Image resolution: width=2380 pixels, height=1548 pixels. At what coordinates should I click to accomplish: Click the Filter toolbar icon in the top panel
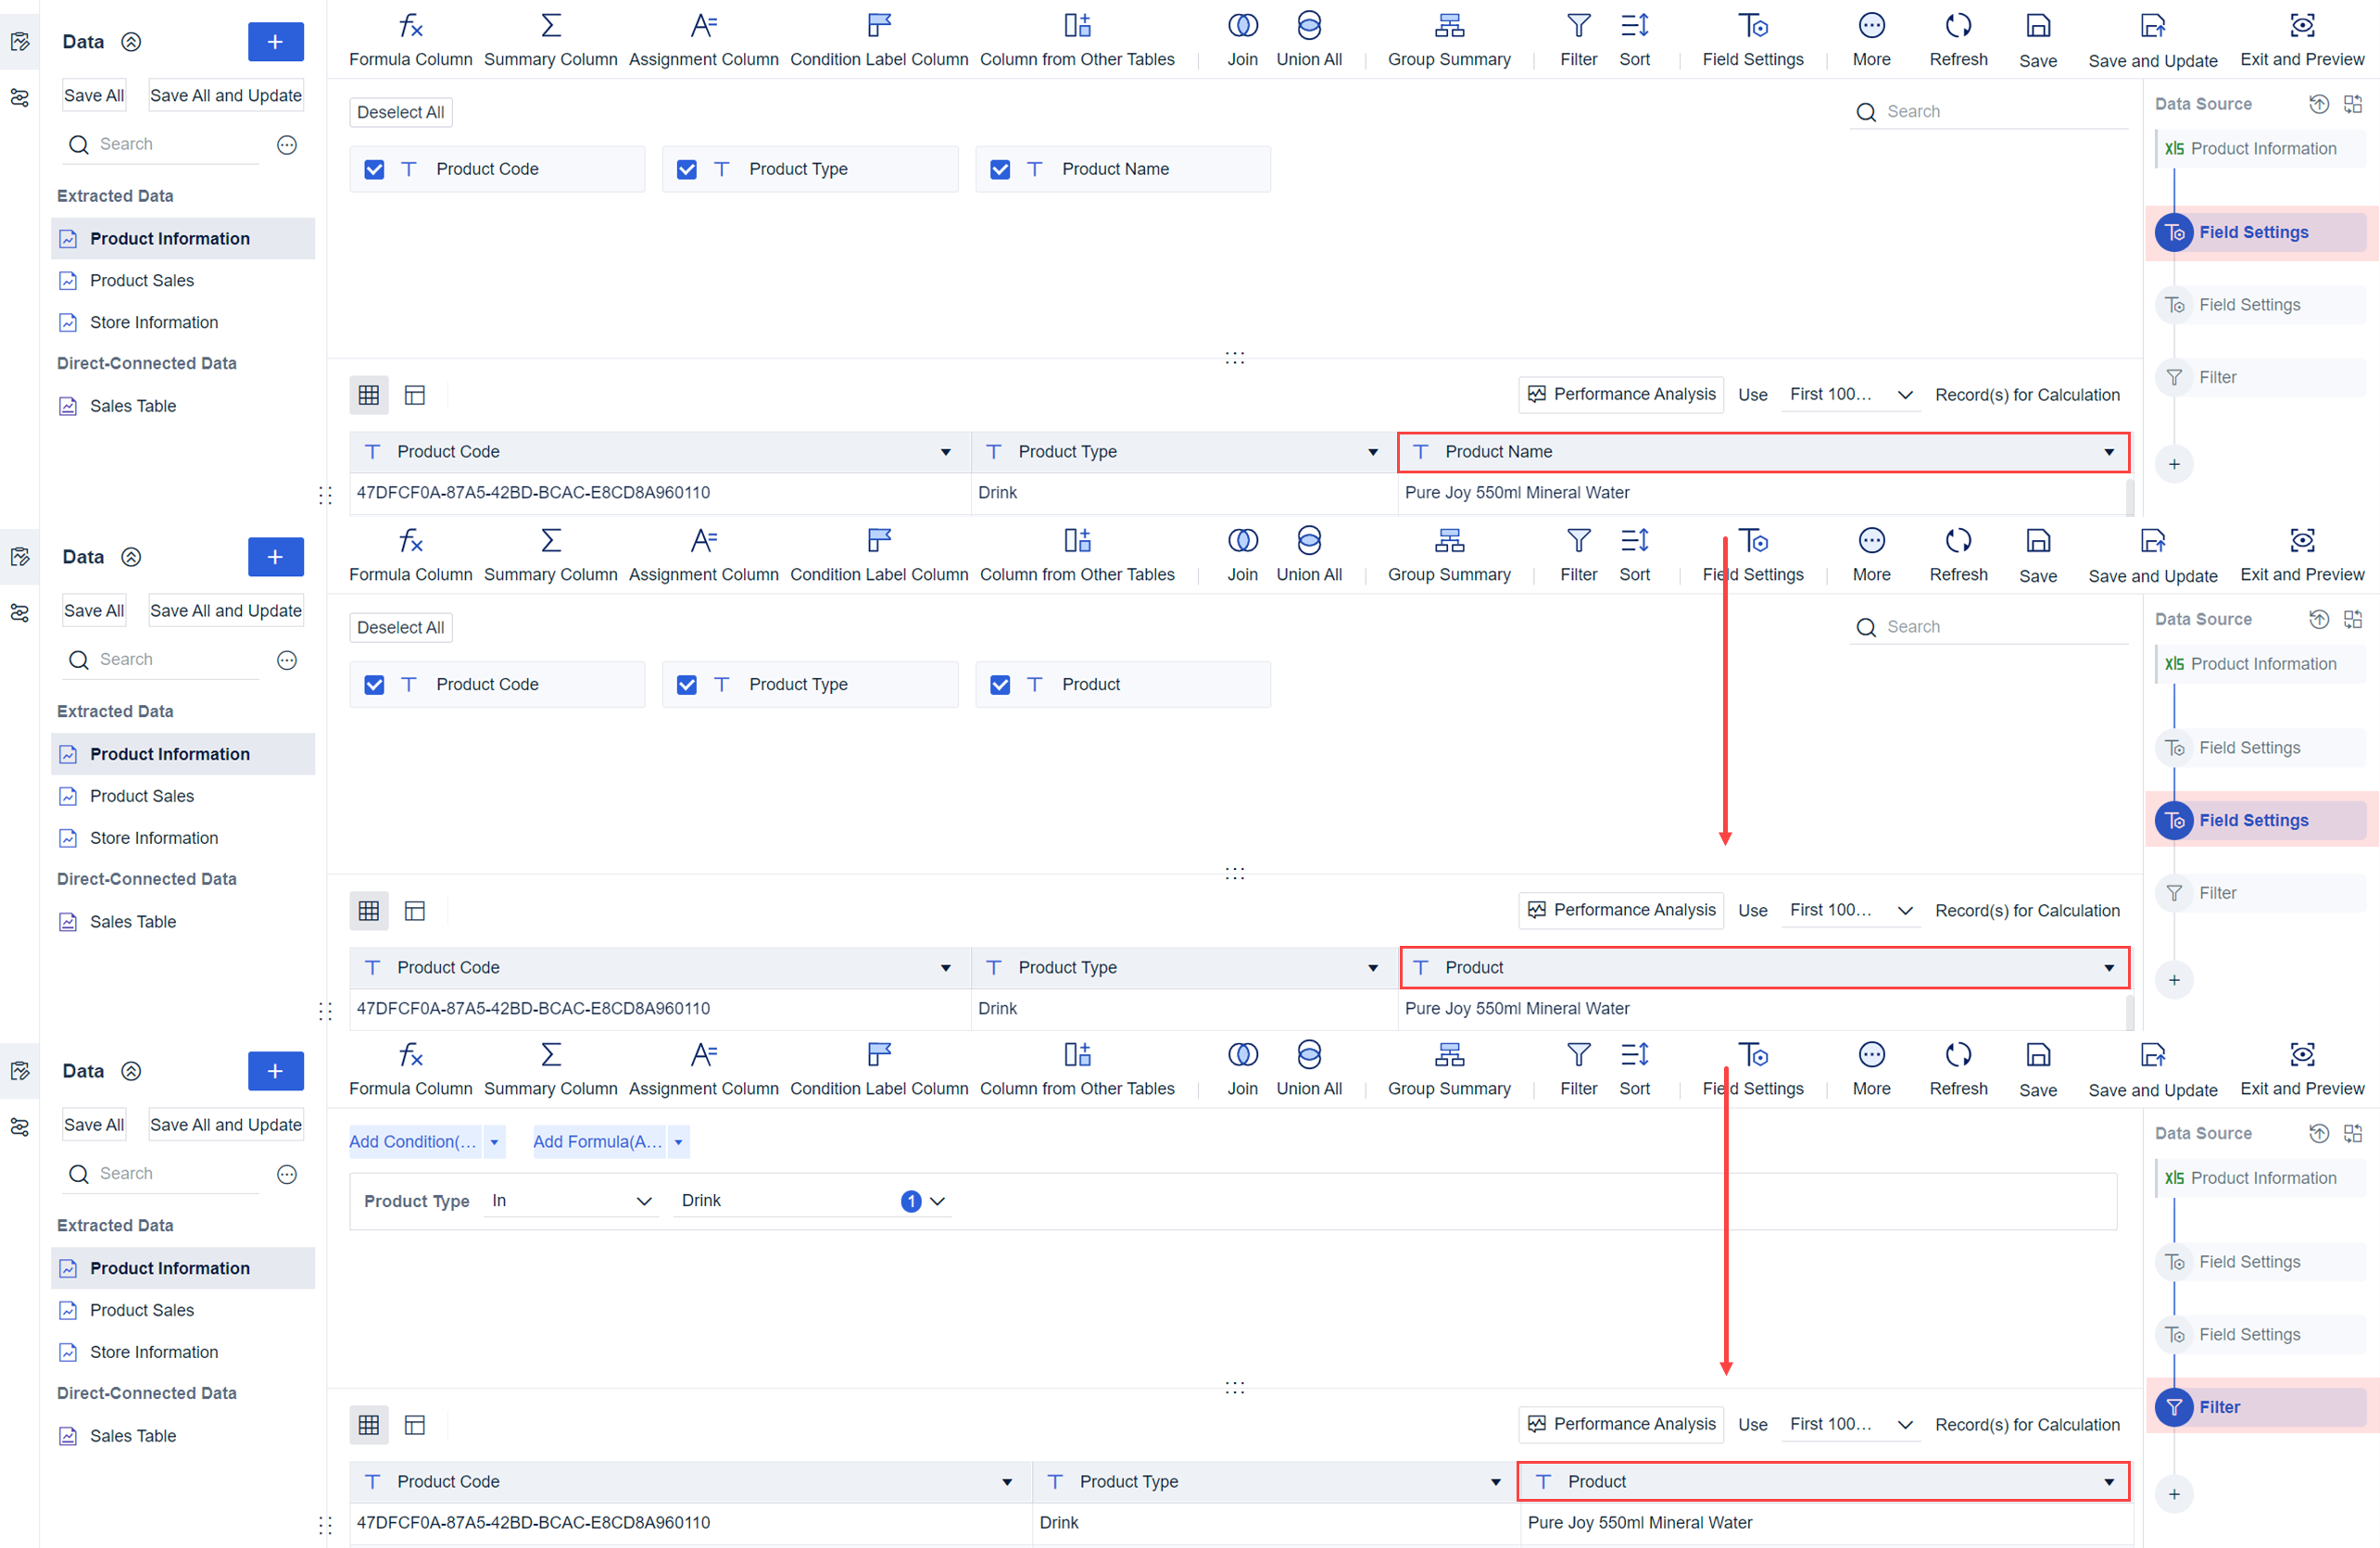(1578, 26)
